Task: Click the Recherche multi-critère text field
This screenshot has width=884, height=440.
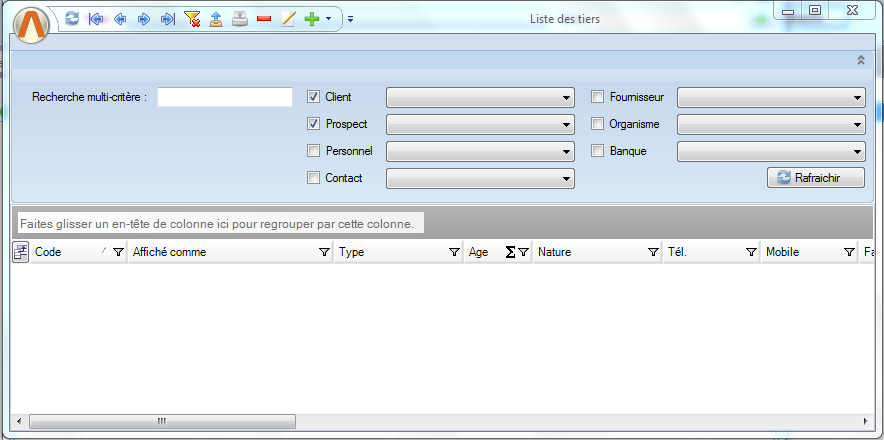Action: (224, 97)
